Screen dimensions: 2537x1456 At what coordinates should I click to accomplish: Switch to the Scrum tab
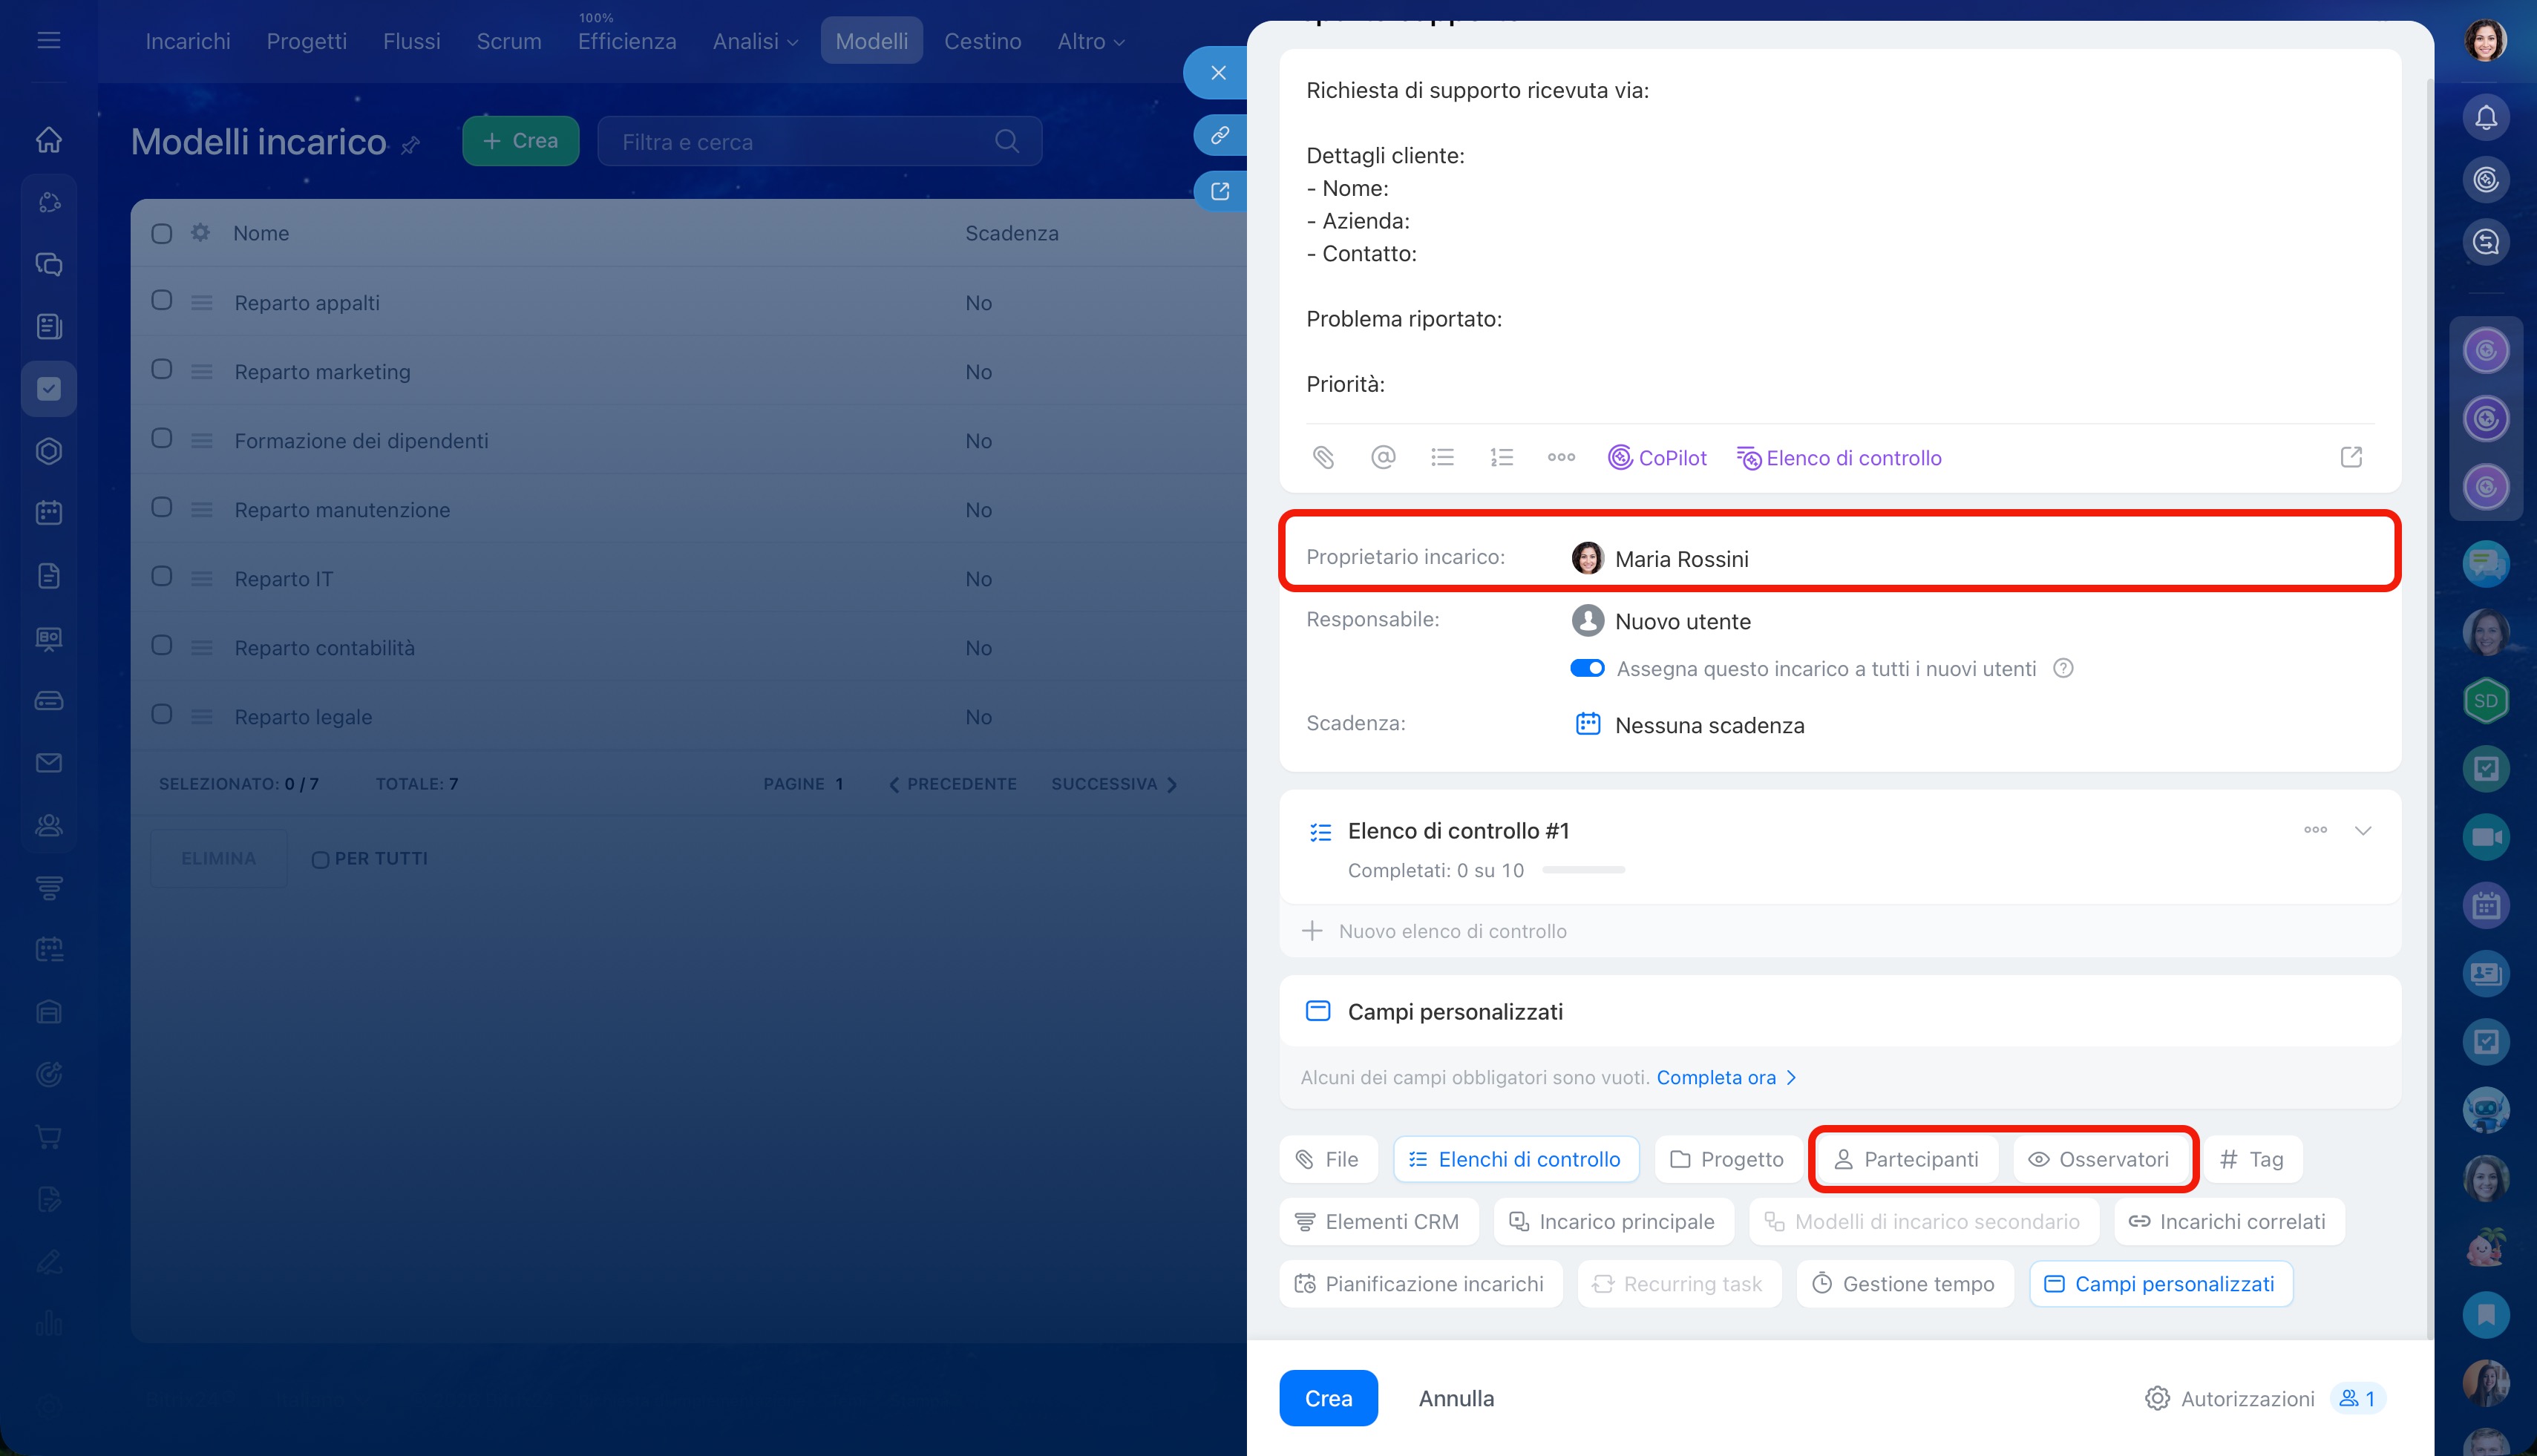pyautogui.click(x=509, y=41)
